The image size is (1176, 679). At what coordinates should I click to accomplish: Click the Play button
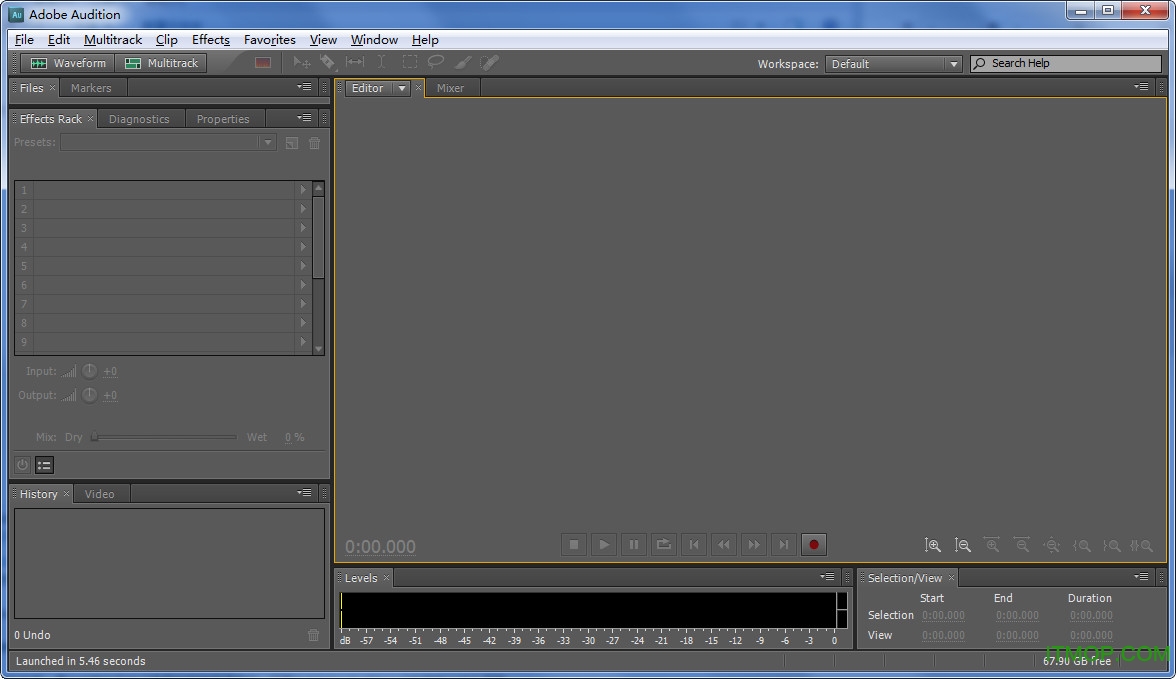coord(604,545)
